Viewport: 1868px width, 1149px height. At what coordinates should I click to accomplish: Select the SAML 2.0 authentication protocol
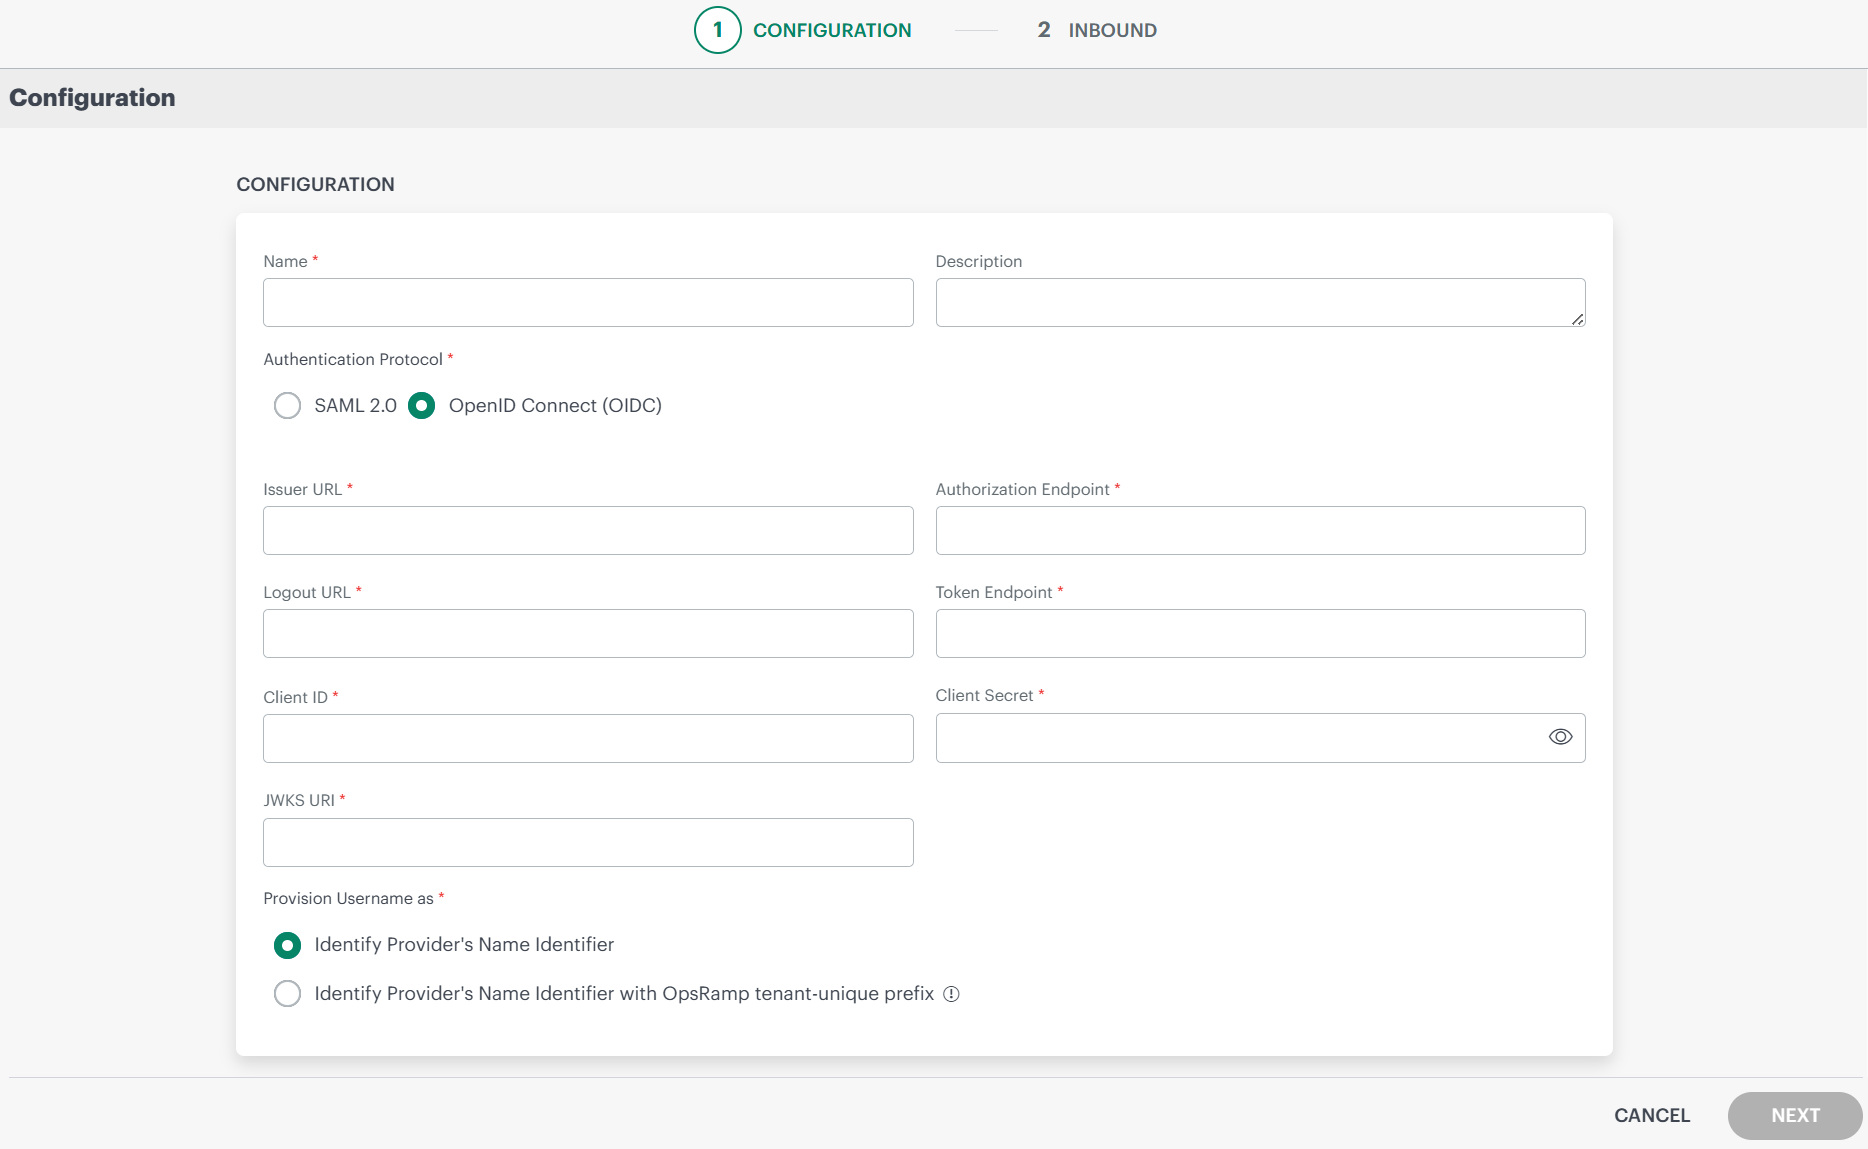pyautogui.click(x=287, y=405)
